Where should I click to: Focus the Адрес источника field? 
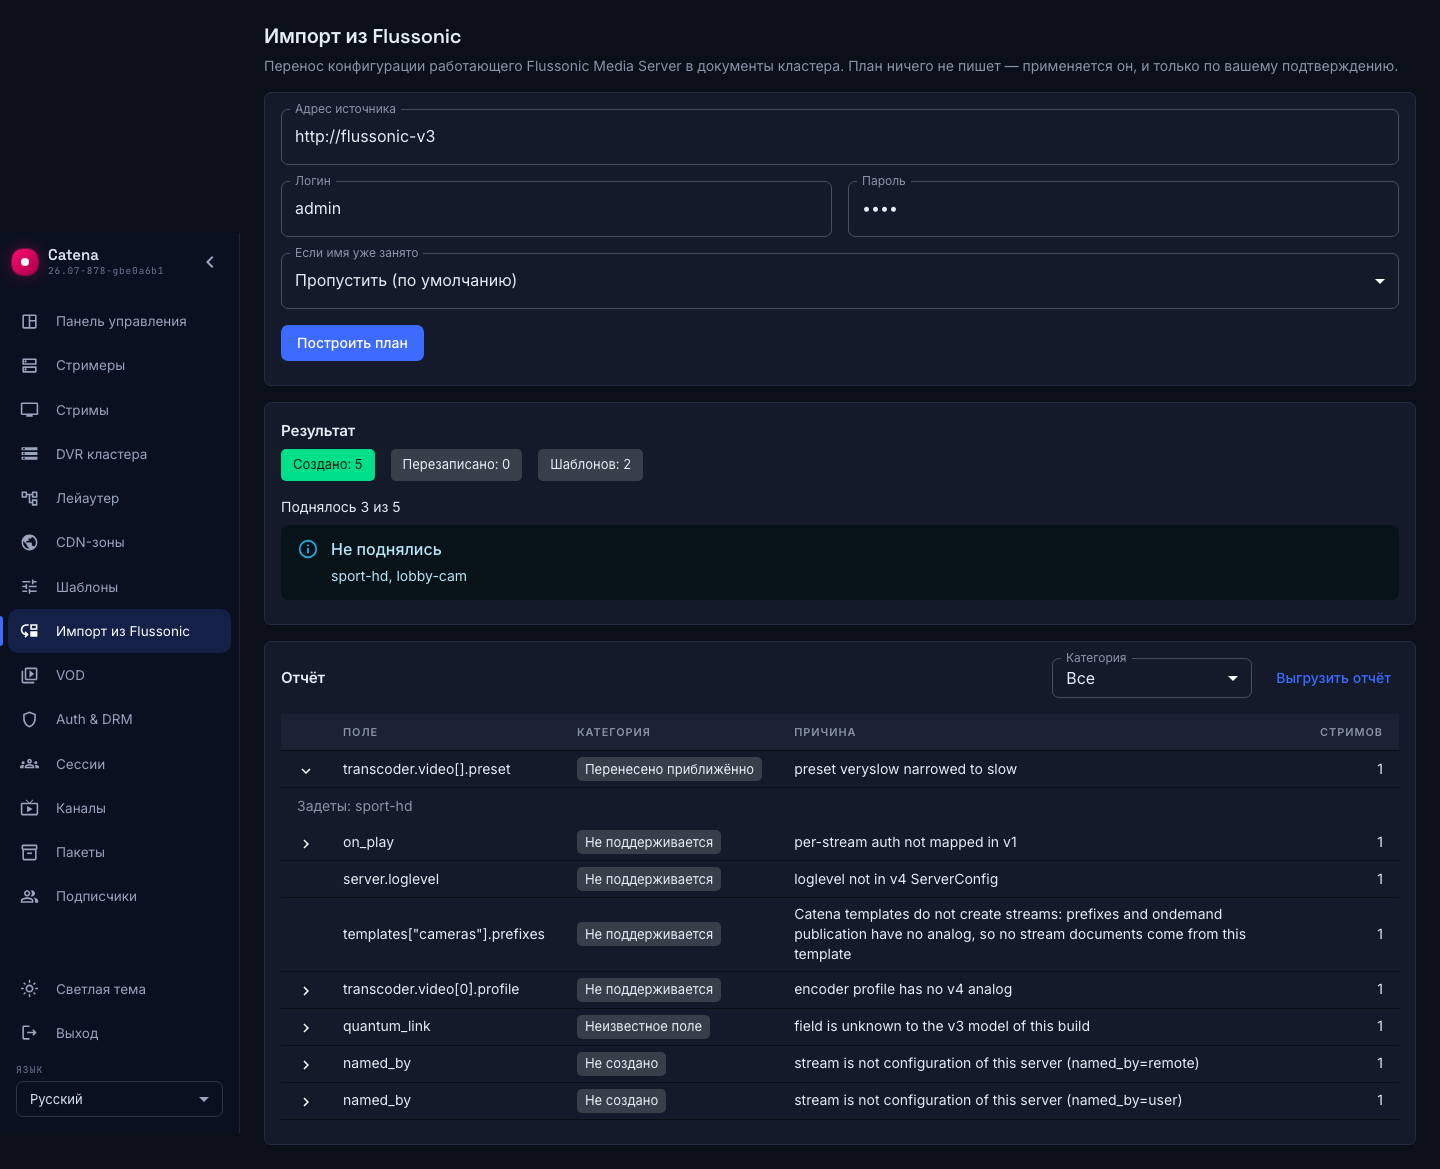[840, 137]
